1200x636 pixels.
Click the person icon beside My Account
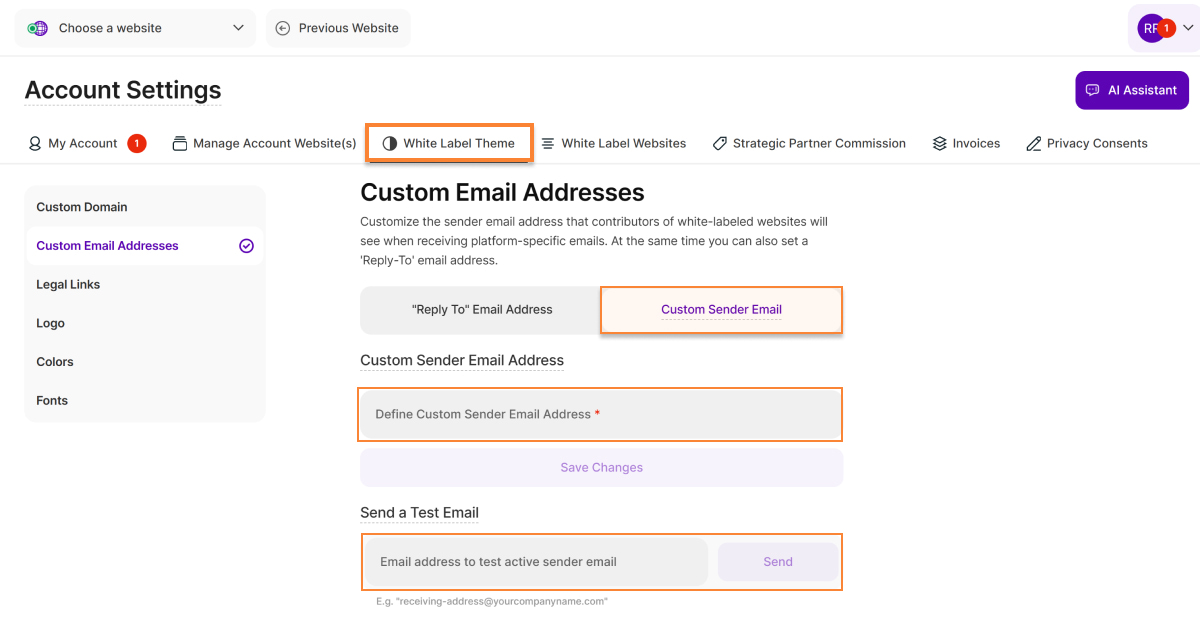coord(35,144)
